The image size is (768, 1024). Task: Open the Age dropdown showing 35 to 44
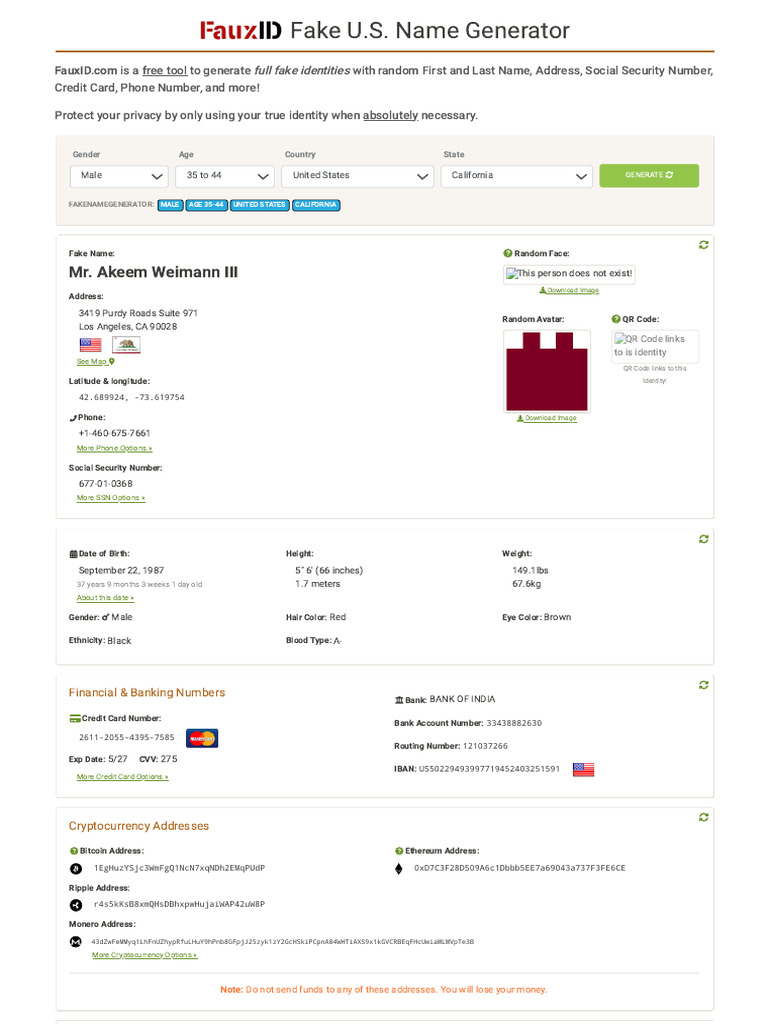(x=225, y=176)
